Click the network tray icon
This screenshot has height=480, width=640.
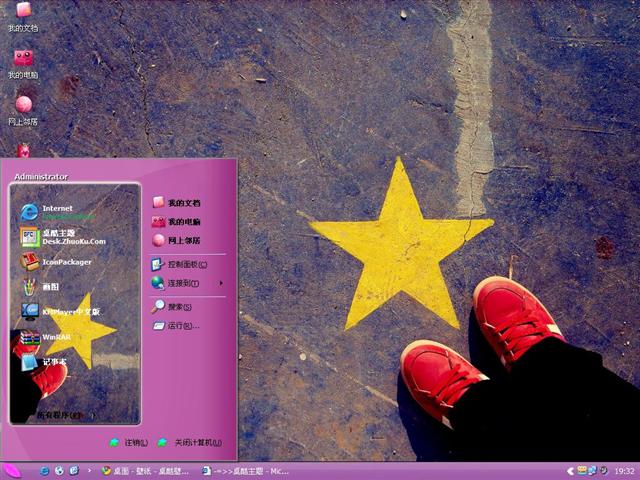click(x=592, y=471)
